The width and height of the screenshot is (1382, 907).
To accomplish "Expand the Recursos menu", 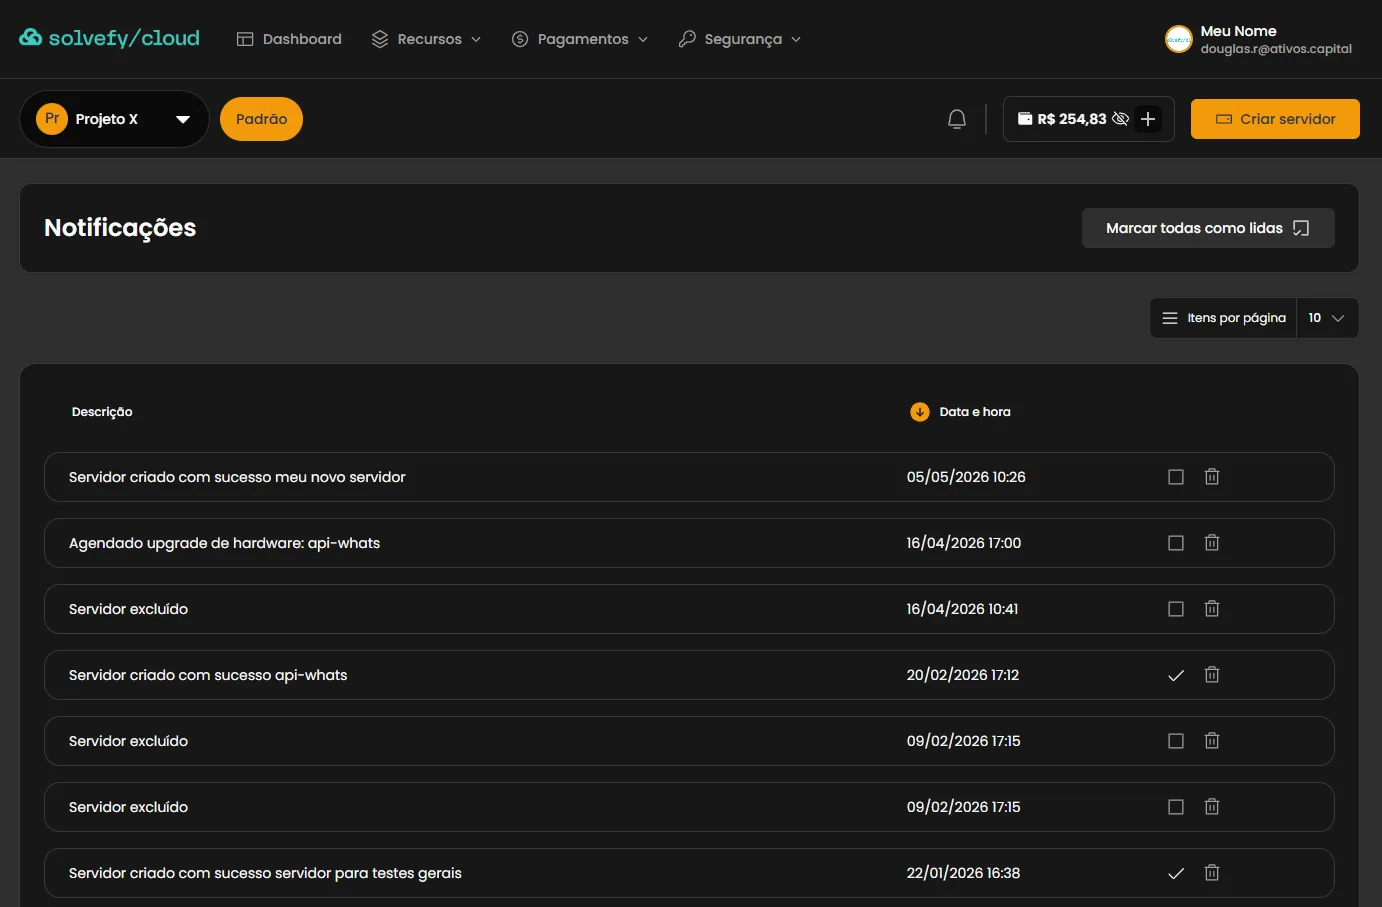I will 426,39.
